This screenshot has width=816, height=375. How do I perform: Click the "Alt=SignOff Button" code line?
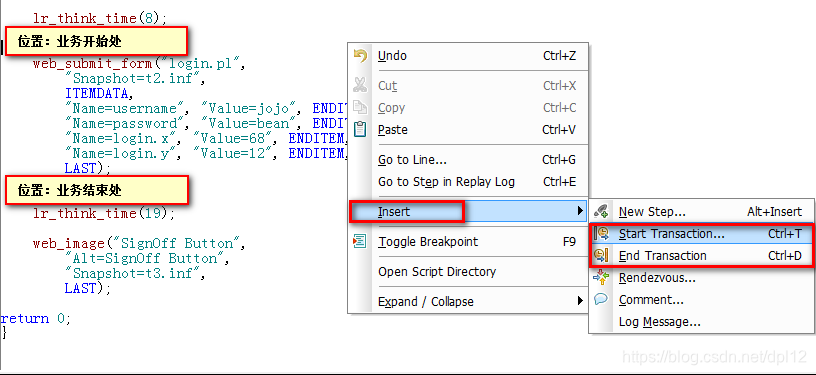tap(147, 258)
